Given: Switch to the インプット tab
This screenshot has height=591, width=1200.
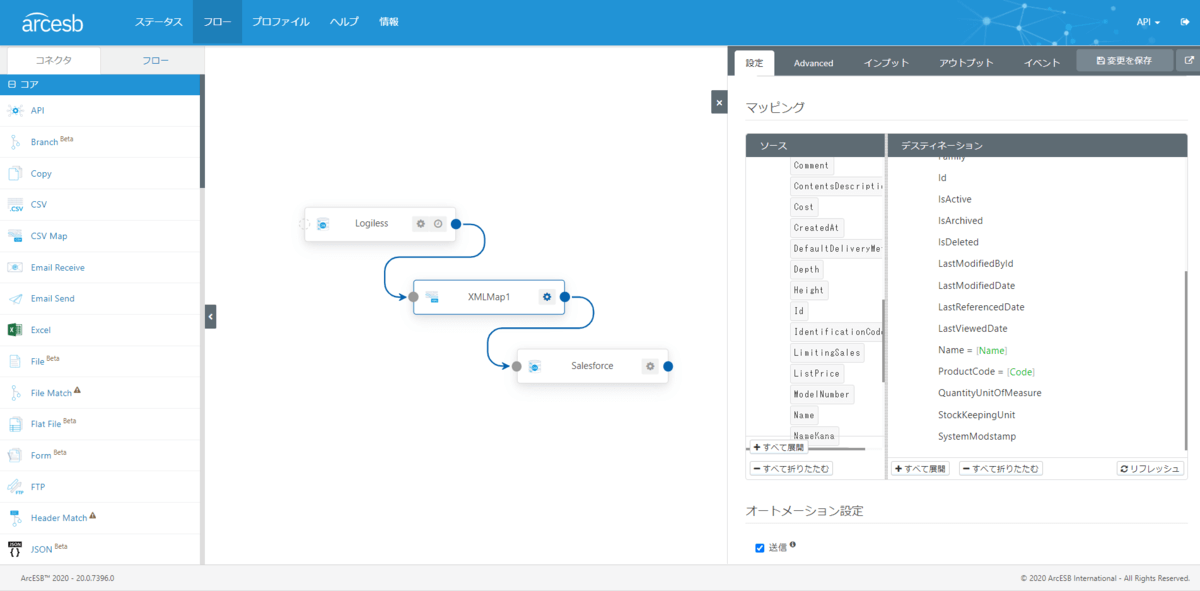Looking at the screenshot, I should (886, 63).
